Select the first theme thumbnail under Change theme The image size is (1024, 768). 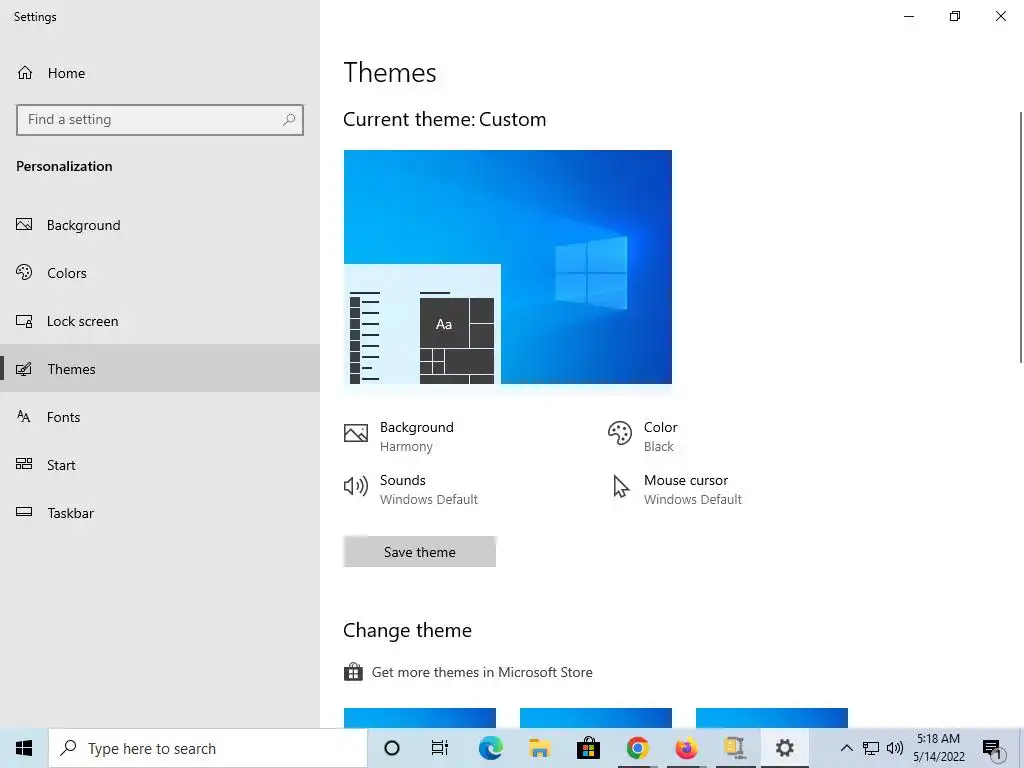click(420, 718)
